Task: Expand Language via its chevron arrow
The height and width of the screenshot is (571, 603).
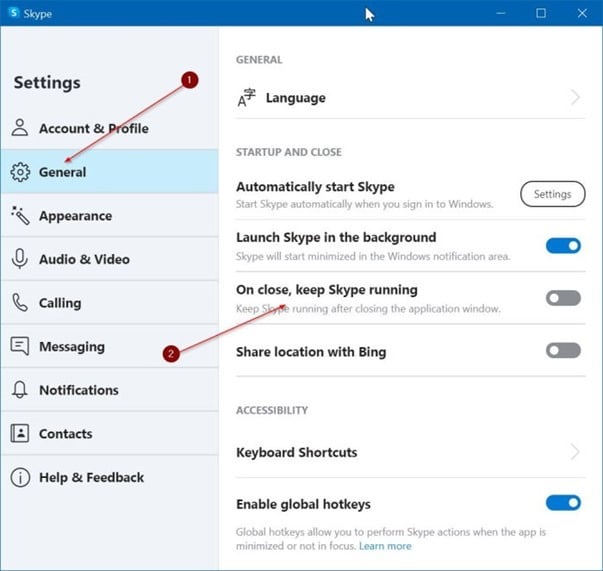Action: pyautogui.click(x=575, y=98)
